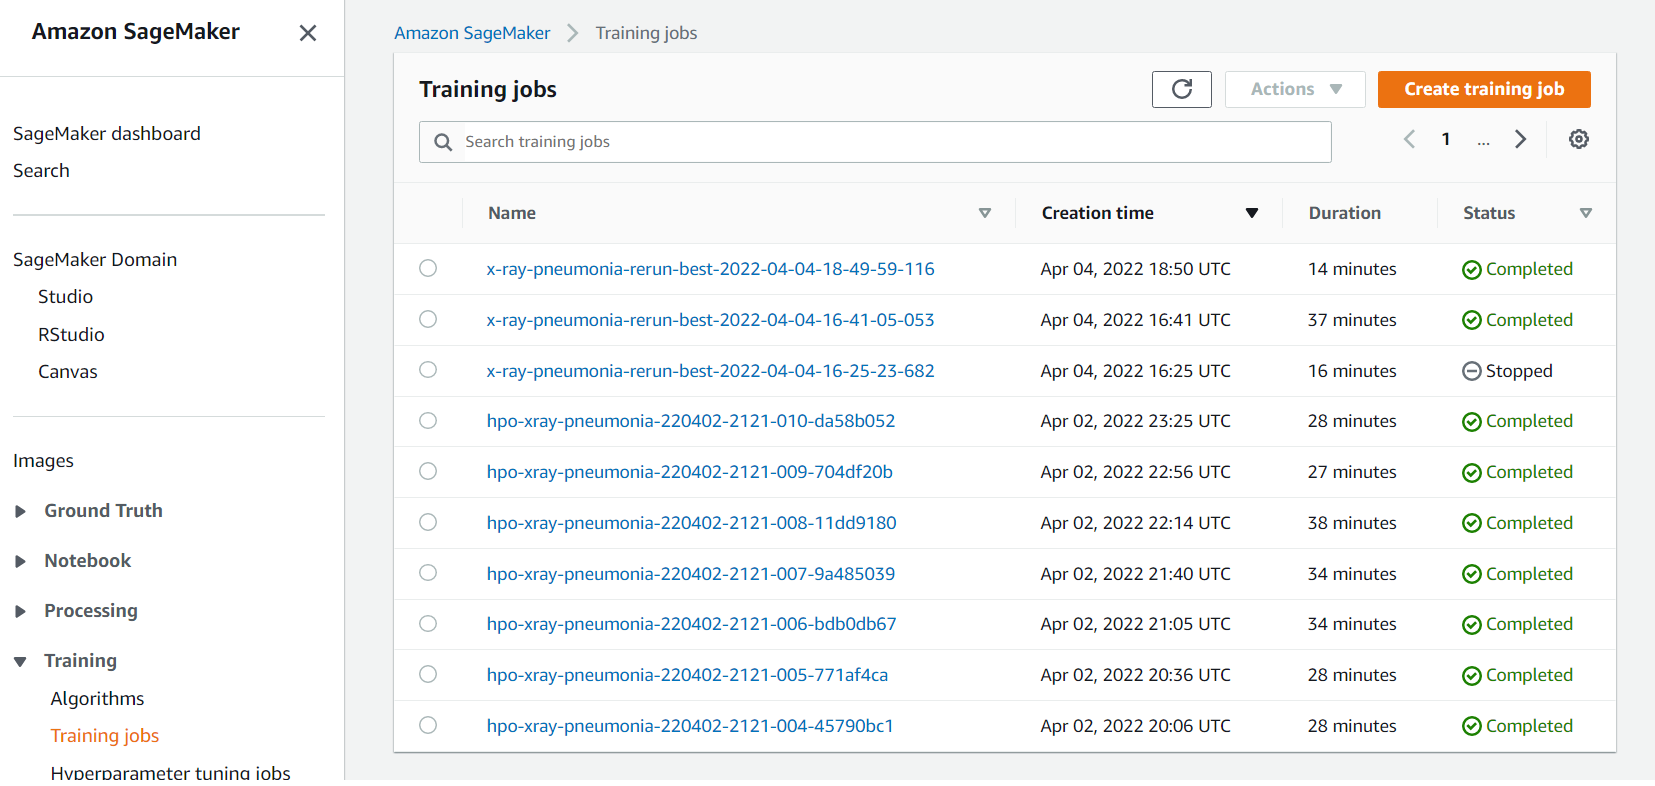Viewport: 1655px width, 786px height.
Task: Open job hpo-xray-pneumonia-220402-2121-010-da58b052
Action: coord(691,421)
